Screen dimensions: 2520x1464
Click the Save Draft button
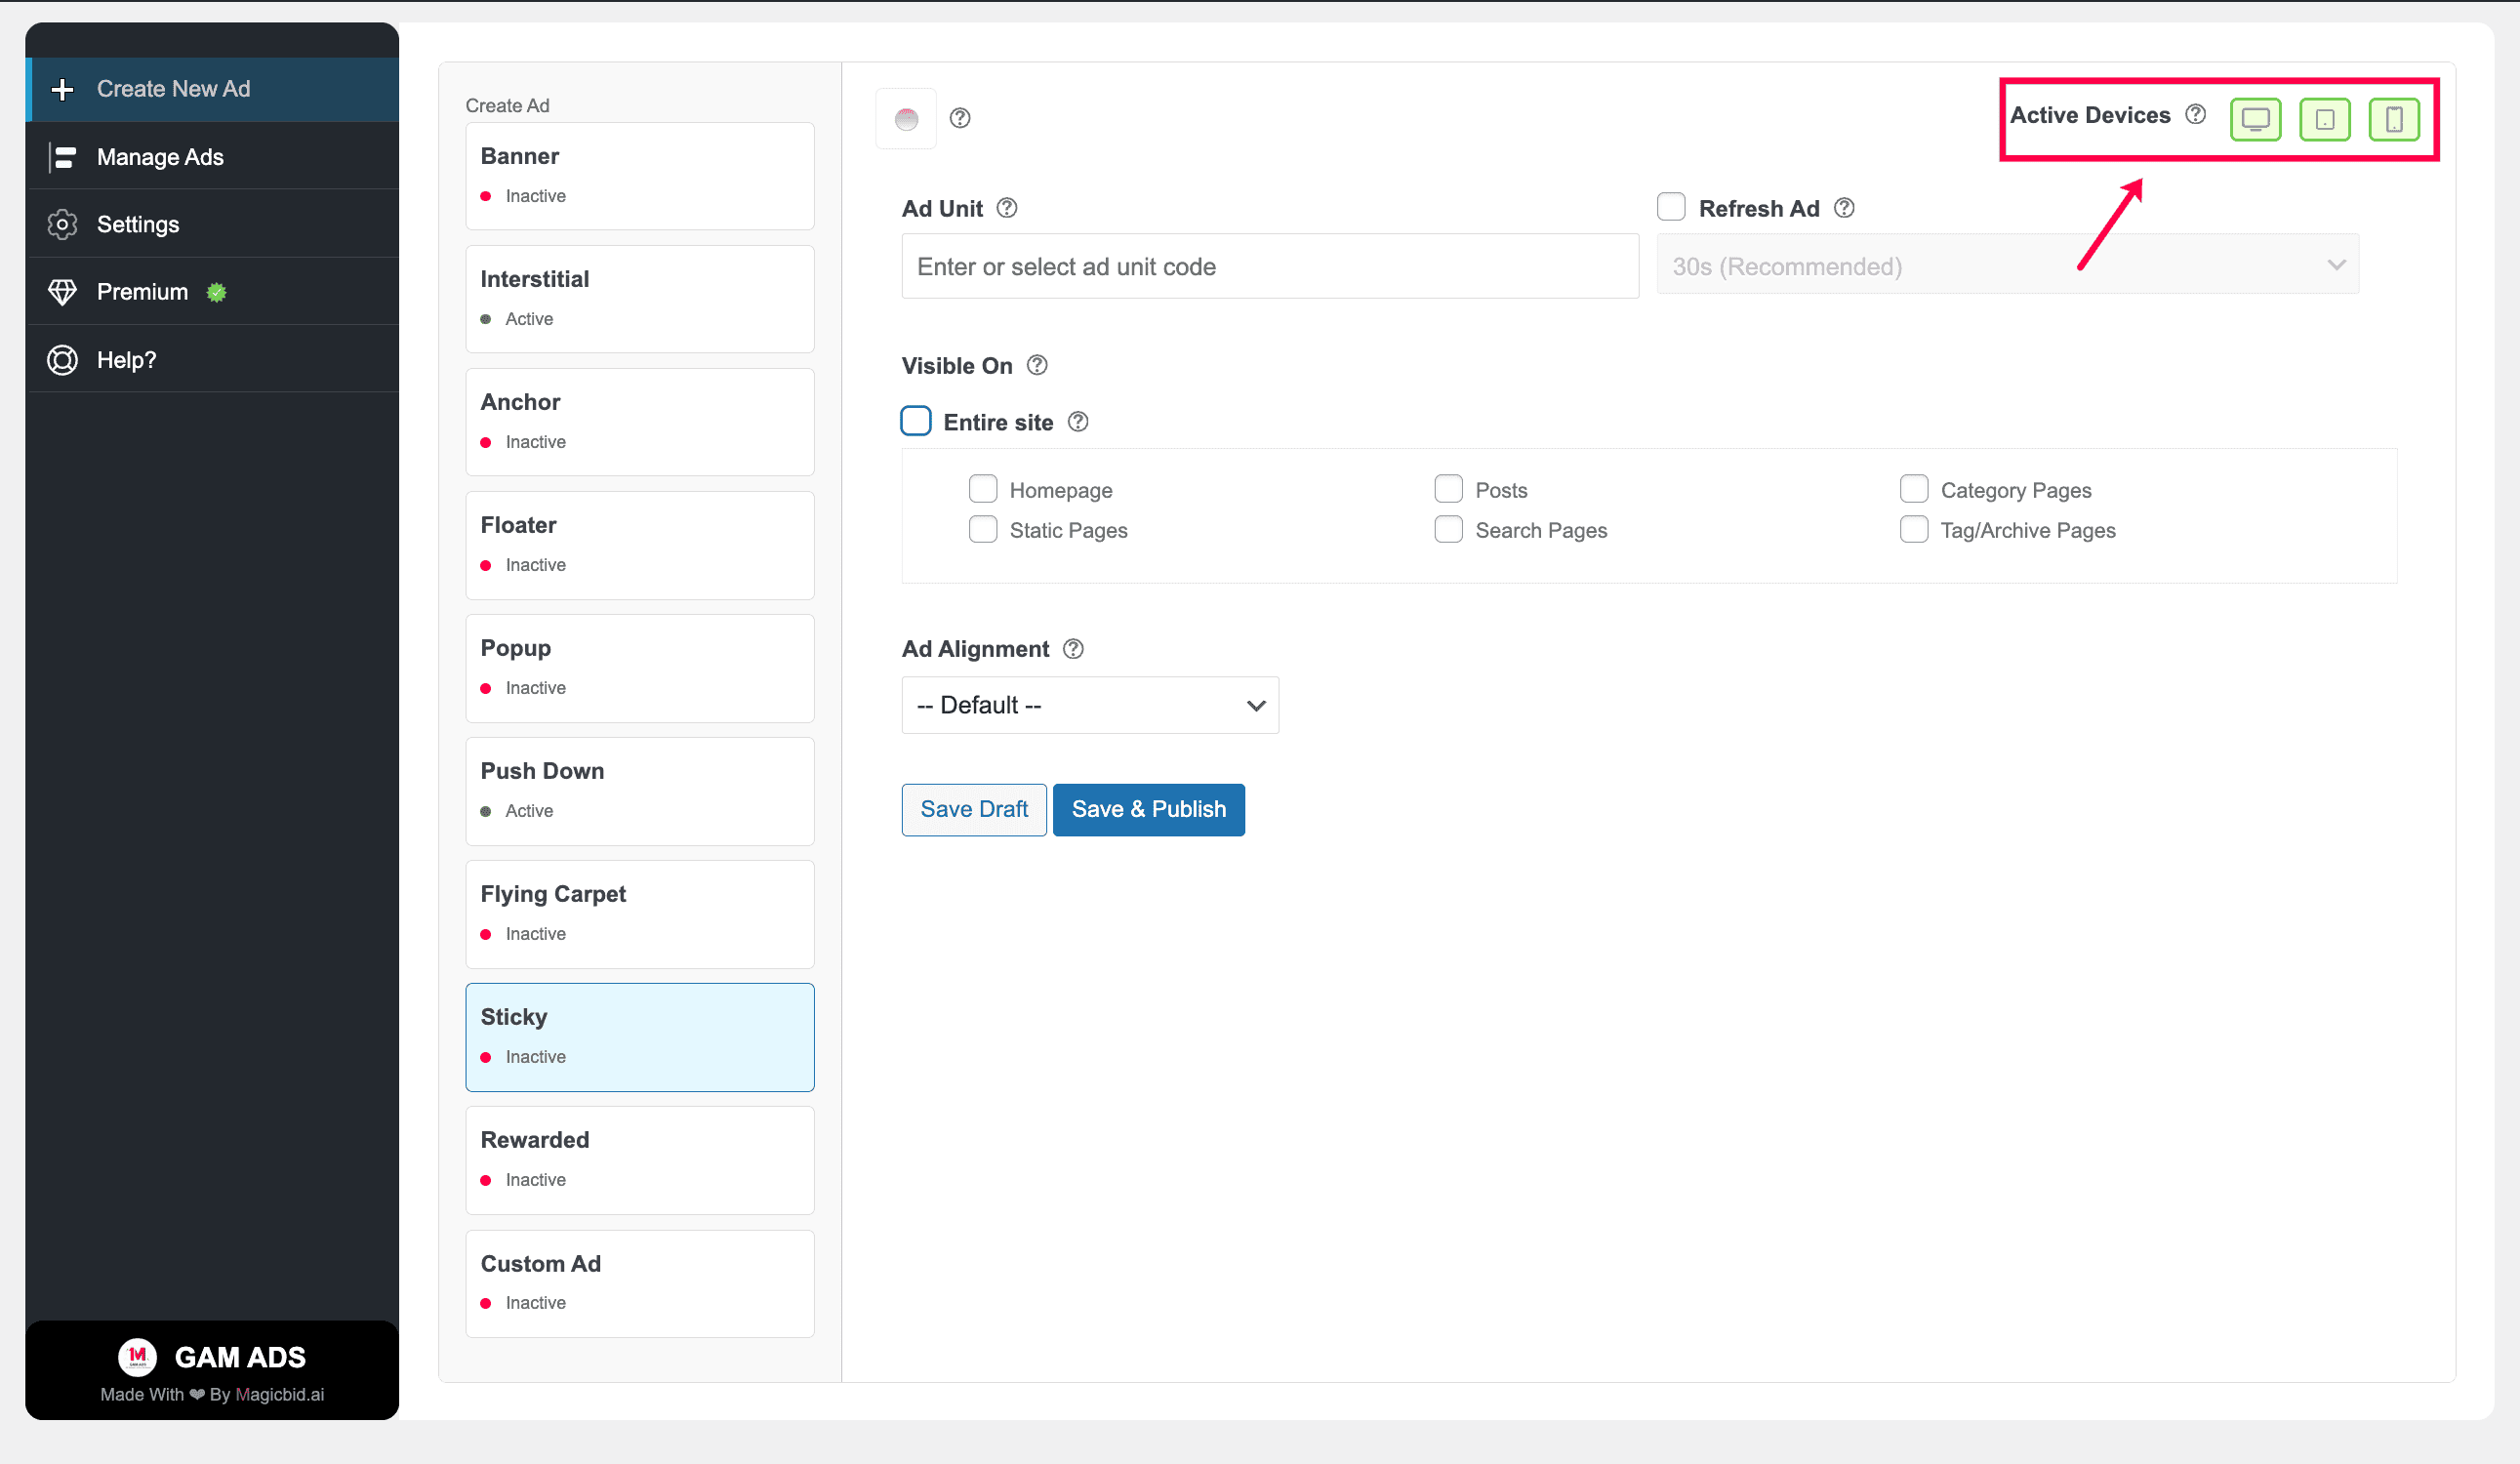974,809
